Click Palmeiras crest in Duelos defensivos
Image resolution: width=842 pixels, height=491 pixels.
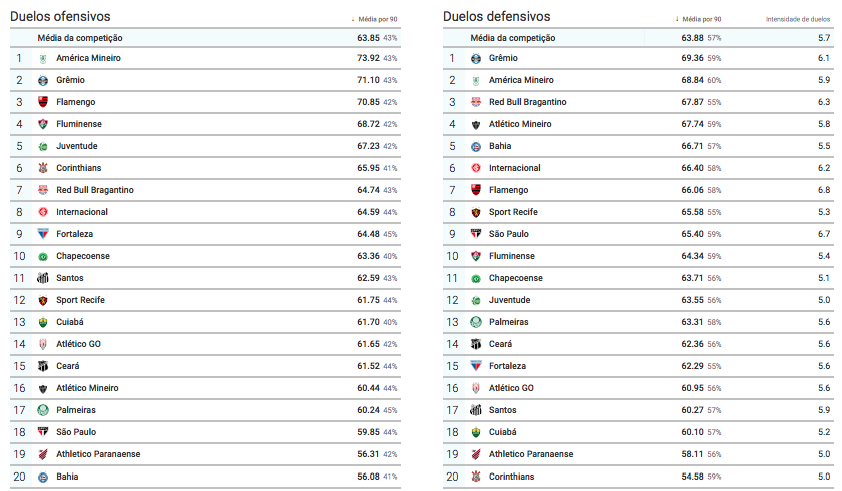[476, 322]
